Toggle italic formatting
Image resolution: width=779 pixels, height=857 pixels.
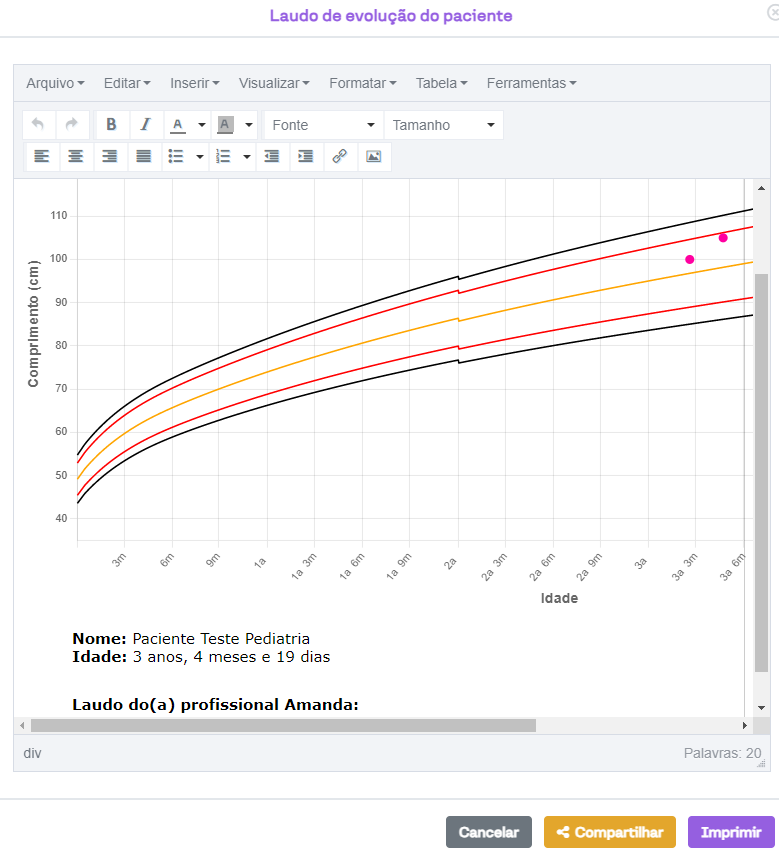145,125
